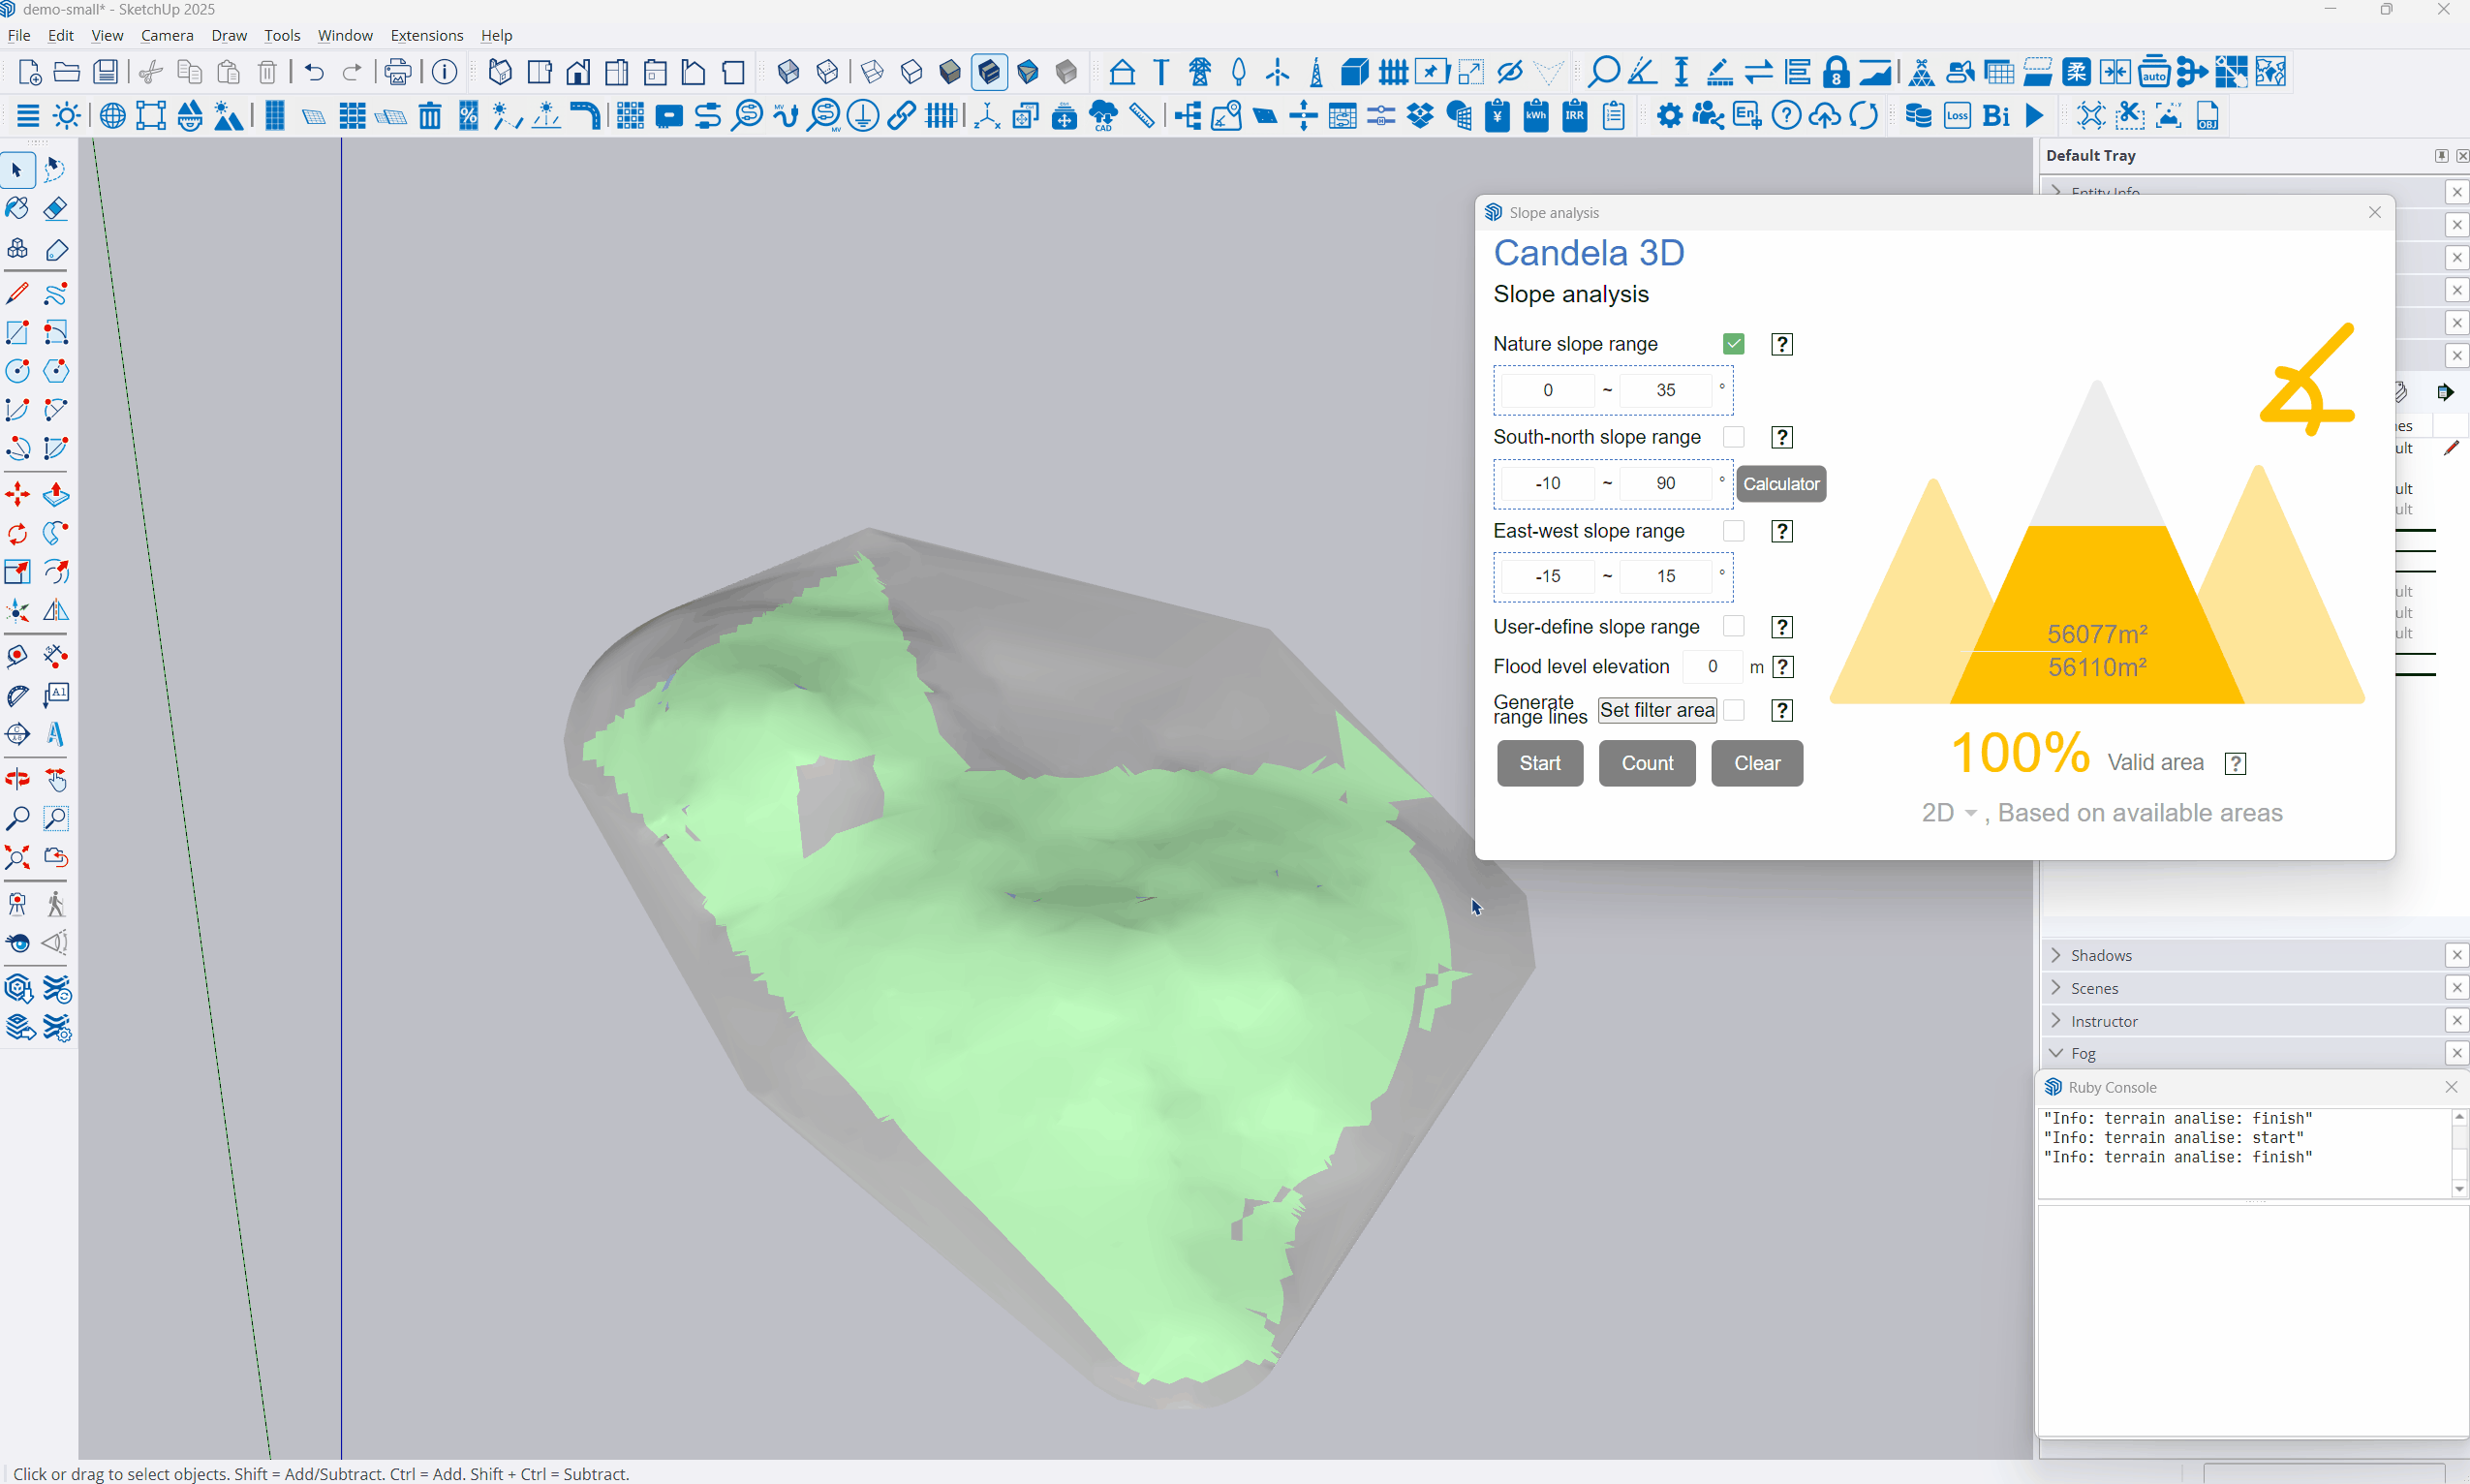
Task: Save the model with the floppy disk icon
Action: coord(106,72)
